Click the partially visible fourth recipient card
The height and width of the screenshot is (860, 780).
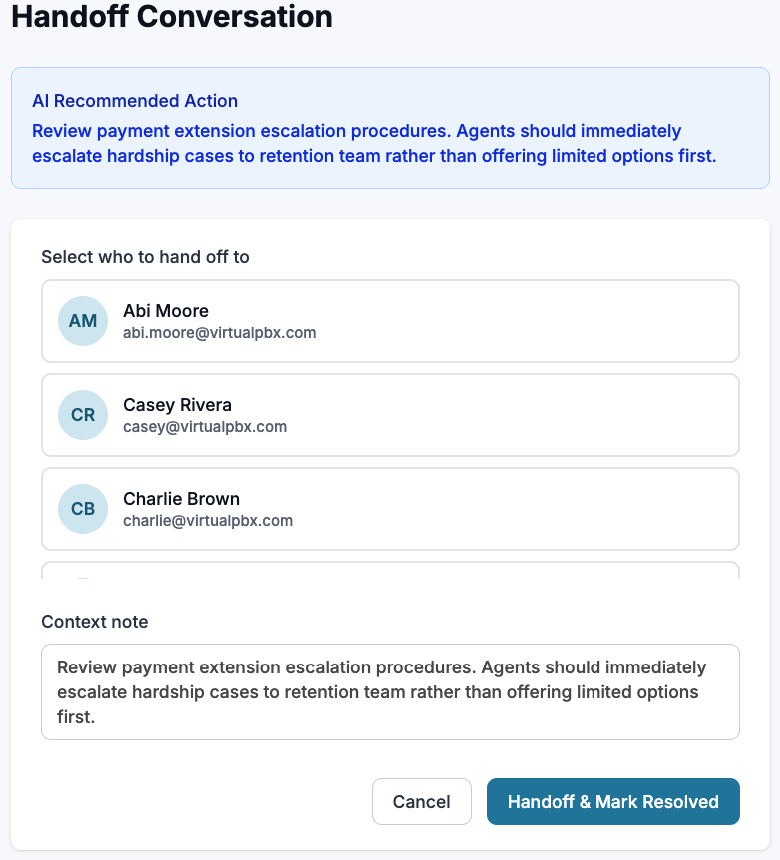(x=390, y=570)
